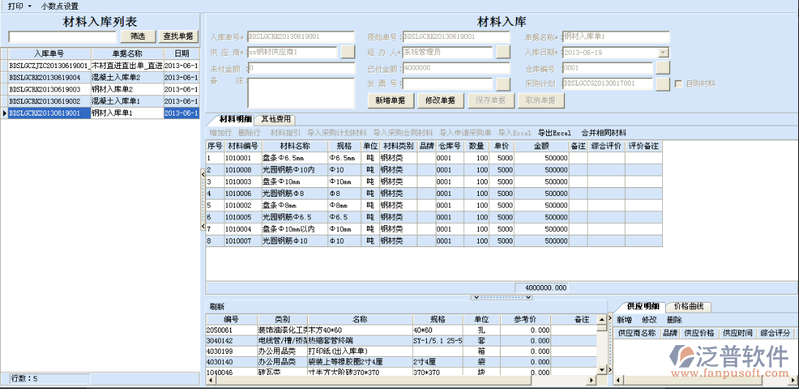The image size is (799, 389).
Task: Click 导出Excel in material toolbar
Action: [x=554, y=133]
